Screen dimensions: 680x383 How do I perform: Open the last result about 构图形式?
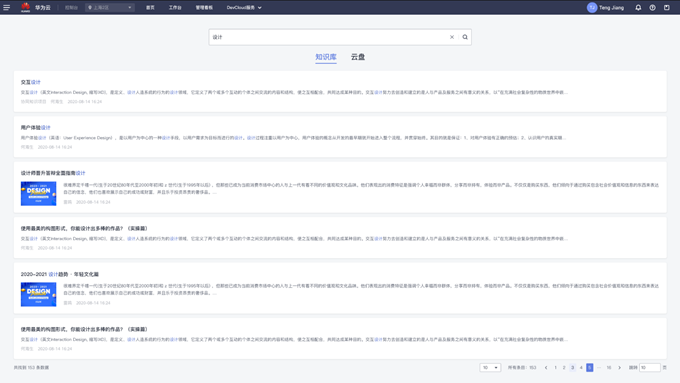84,329
